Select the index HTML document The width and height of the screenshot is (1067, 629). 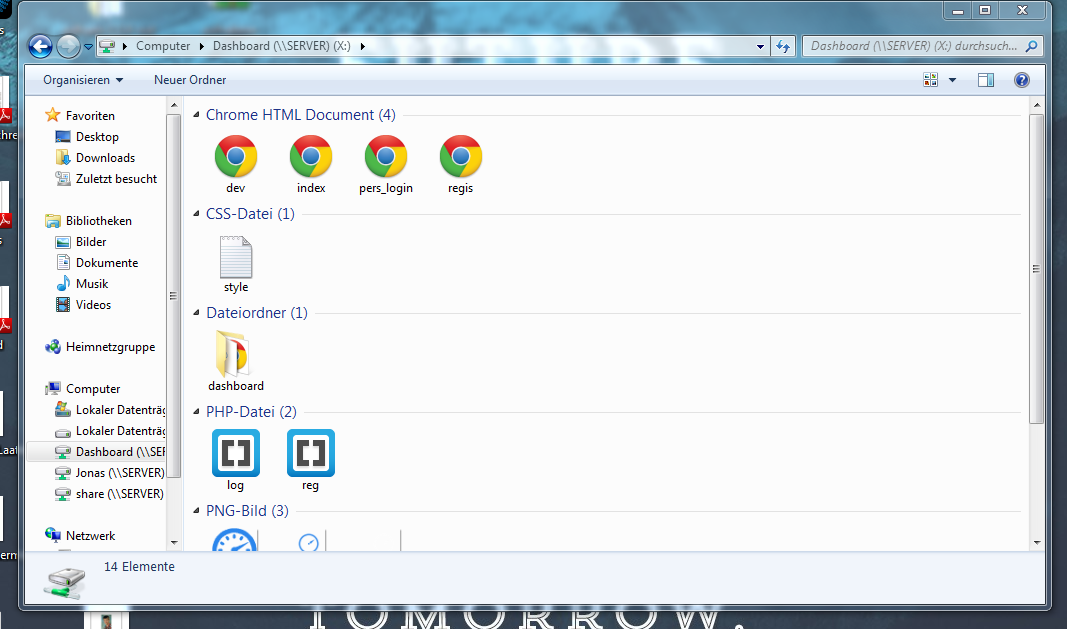click(x=311, y=164)
